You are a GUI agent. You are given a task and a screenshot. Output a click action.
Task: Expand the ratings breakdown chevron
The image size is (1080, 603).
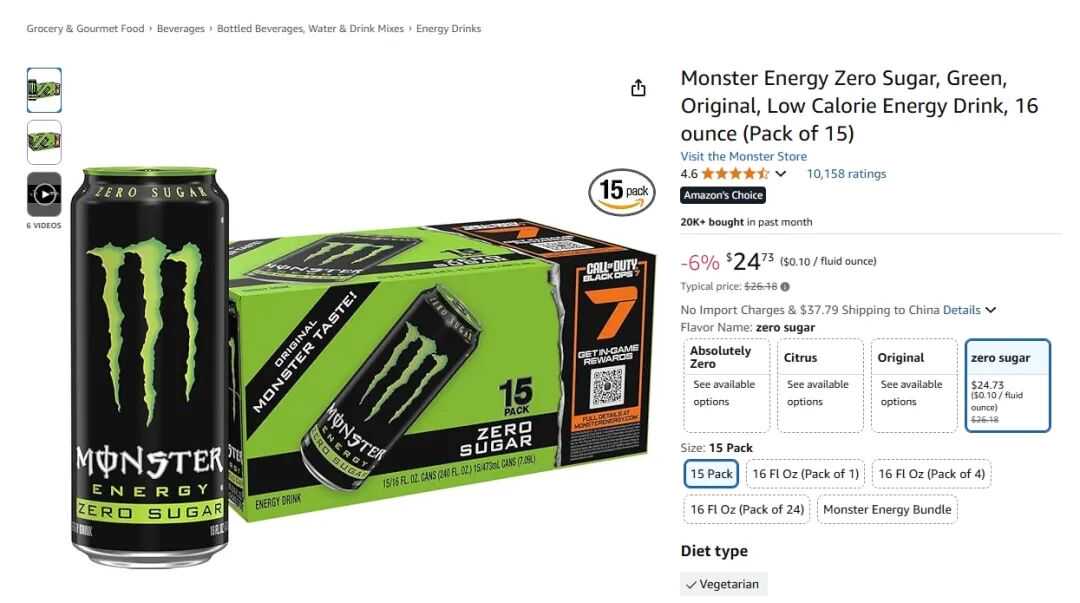pos(780,174)
